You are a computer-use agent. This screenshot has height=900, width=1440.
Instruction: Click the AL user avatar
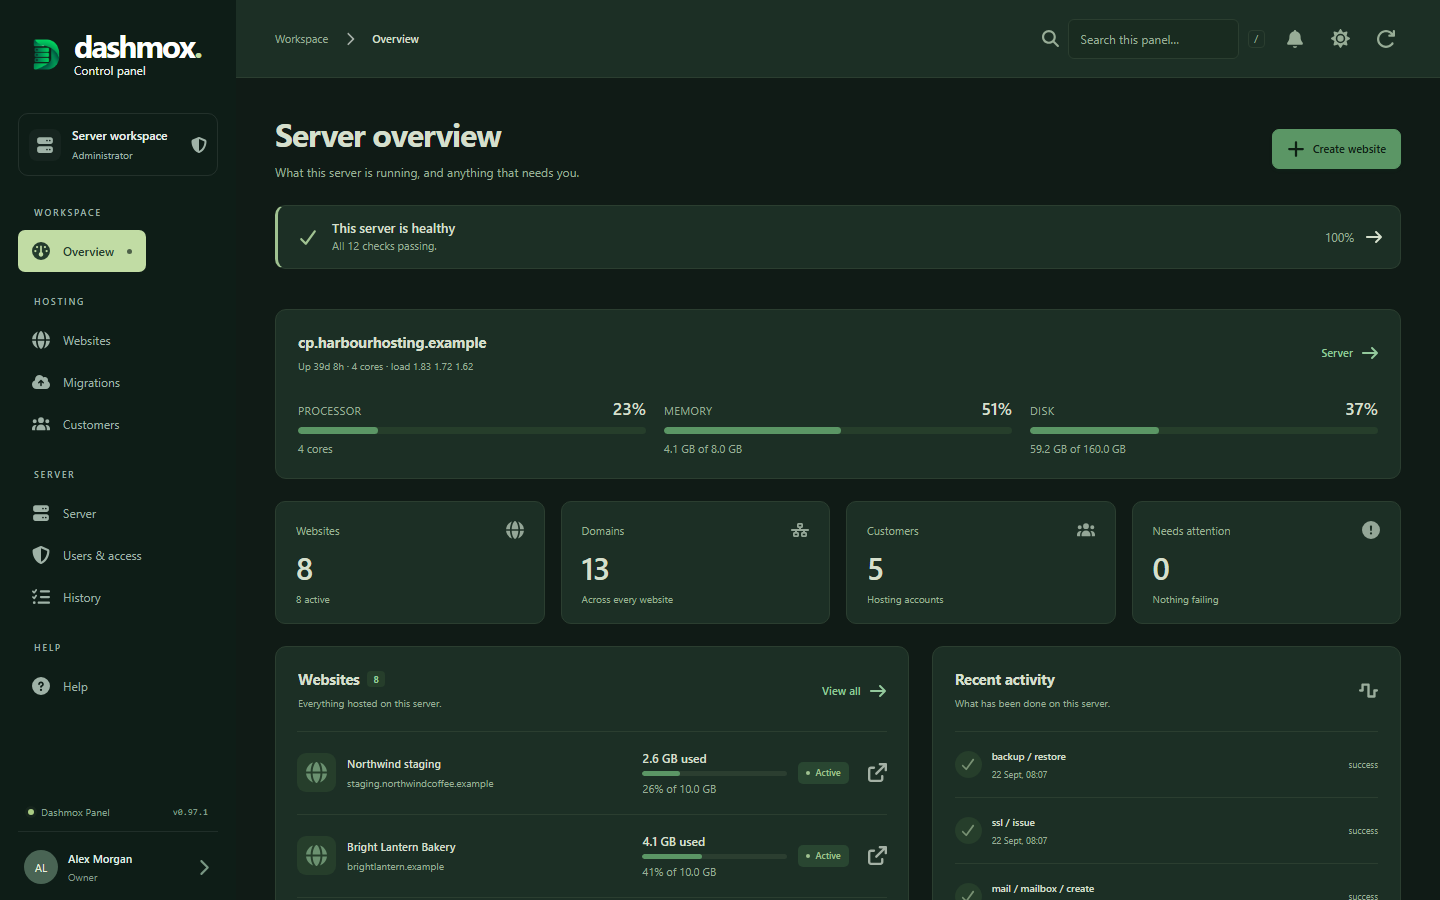(x=41, y=867)
